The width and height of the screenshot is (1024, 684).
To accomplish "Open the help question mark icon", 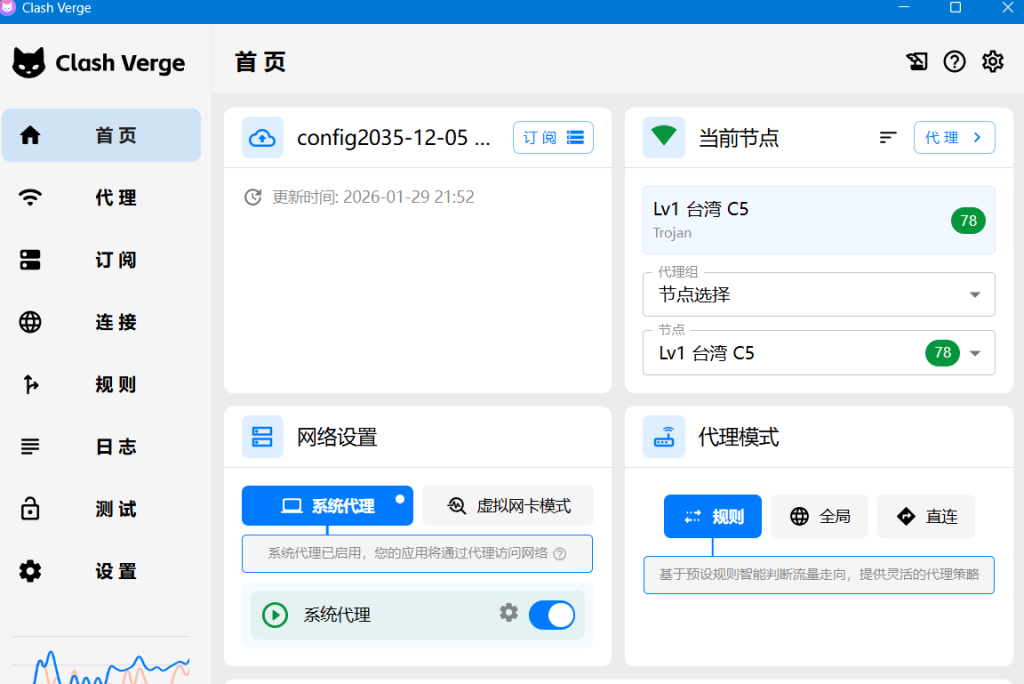I will click(955, 62).
